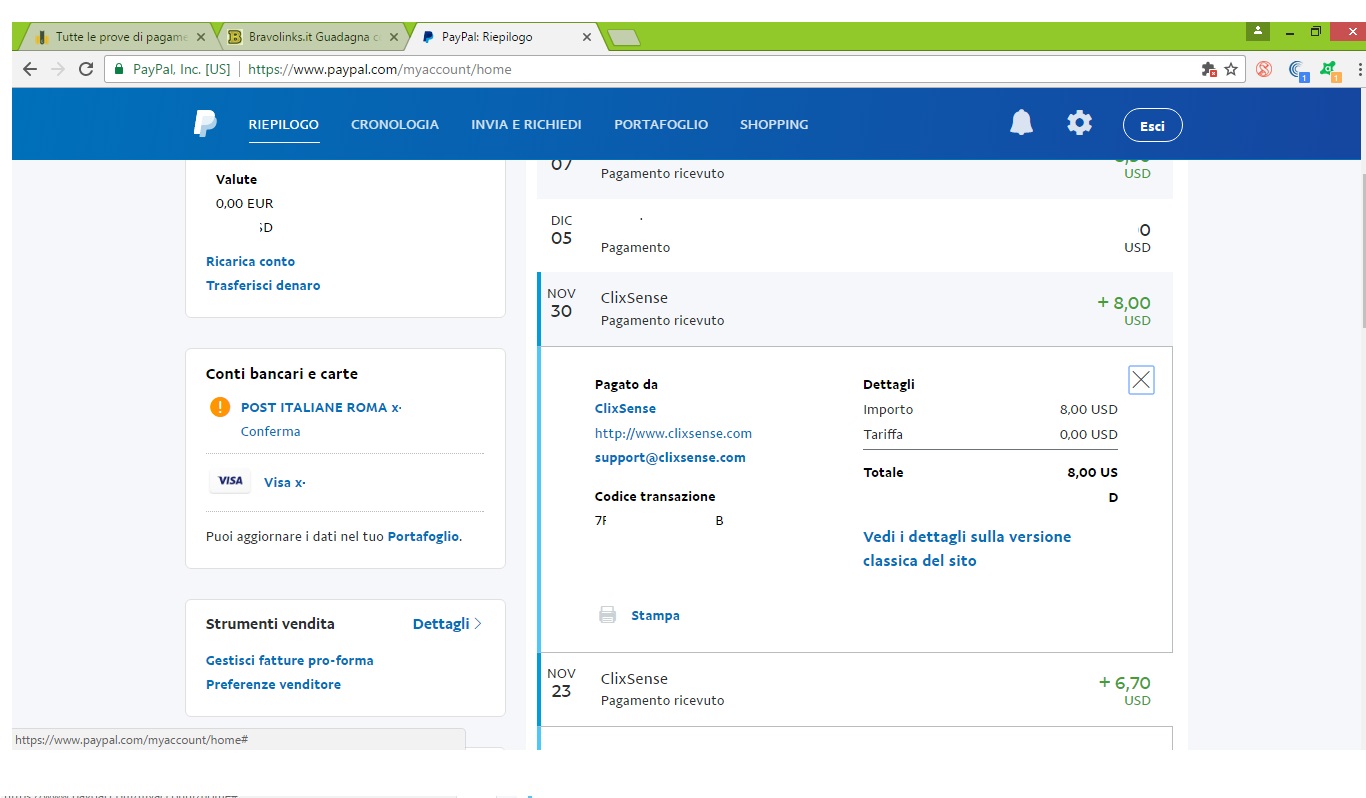
Task: Open the POST ITALIANE ROMA bank account
Action: [321, 407]
